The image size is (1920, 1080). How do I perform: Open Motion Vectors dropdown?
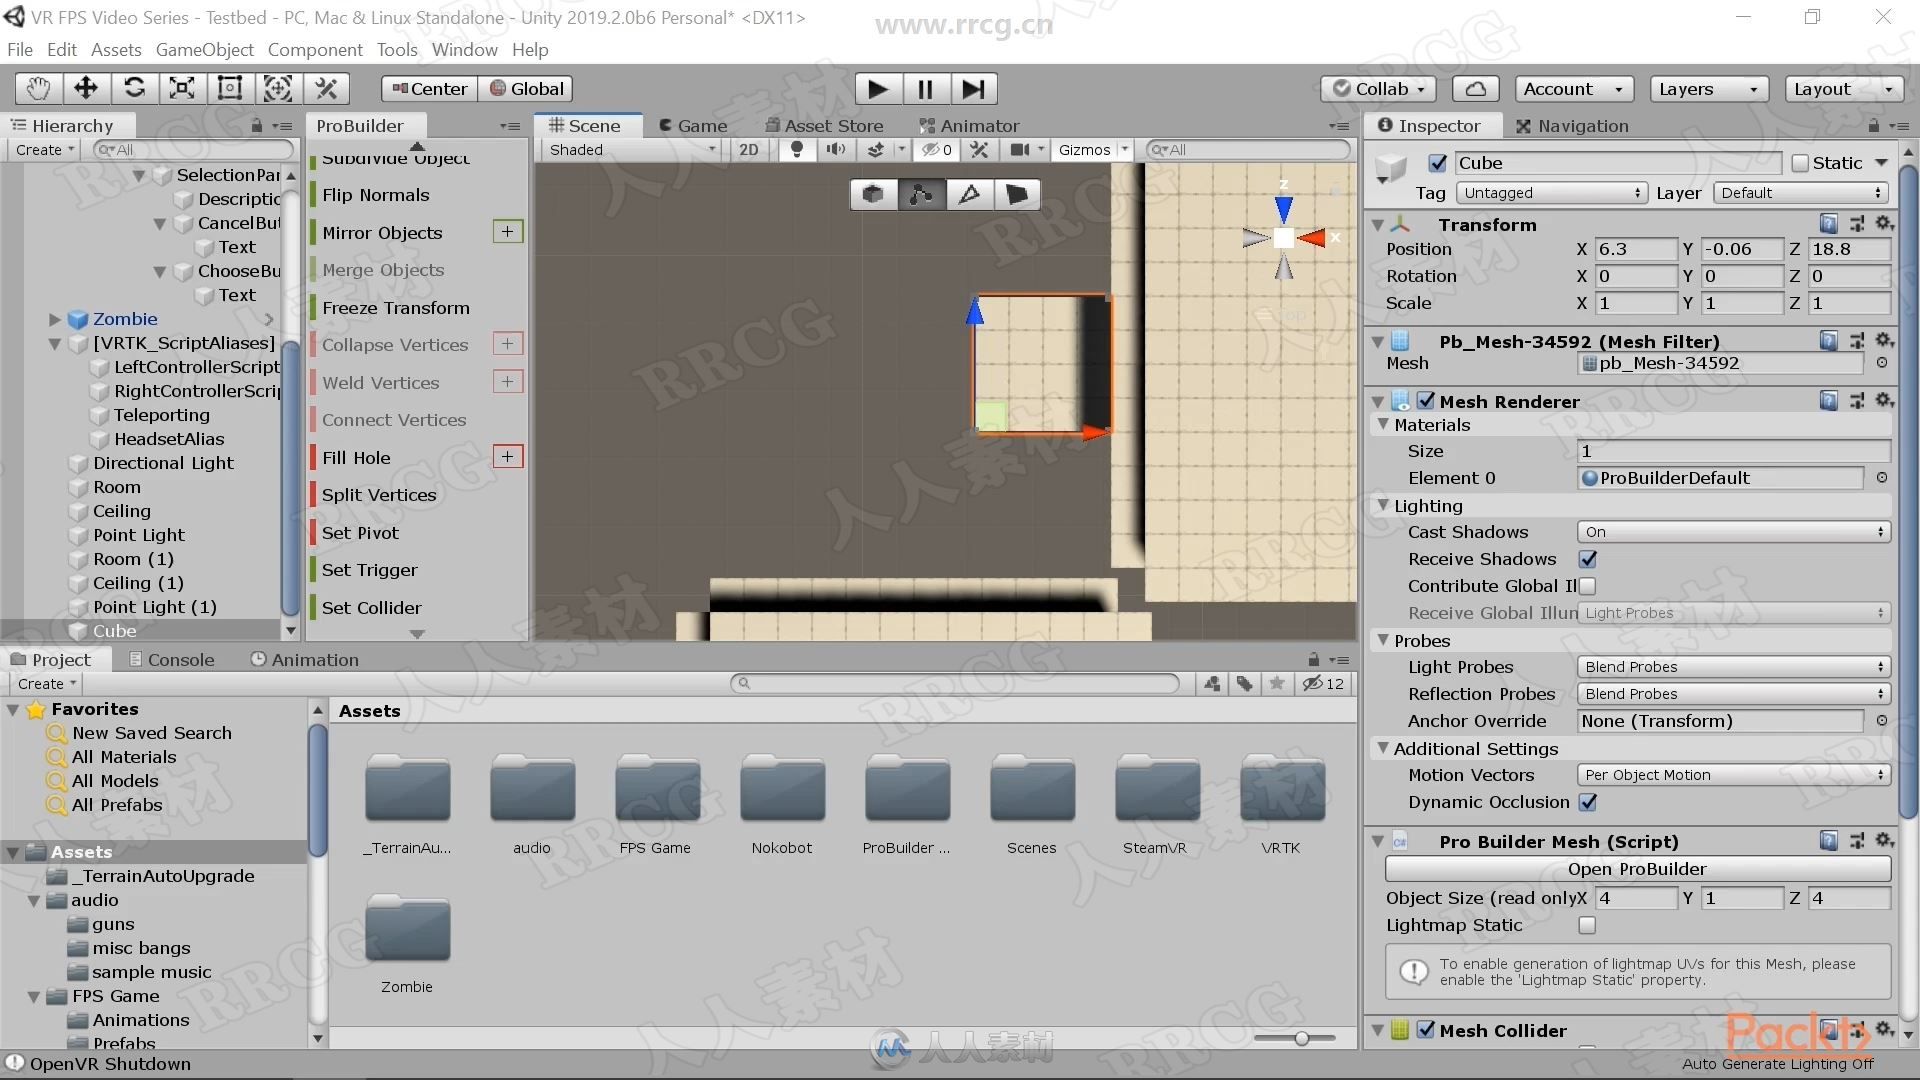pyautogui.click(x=1733, y=775)
